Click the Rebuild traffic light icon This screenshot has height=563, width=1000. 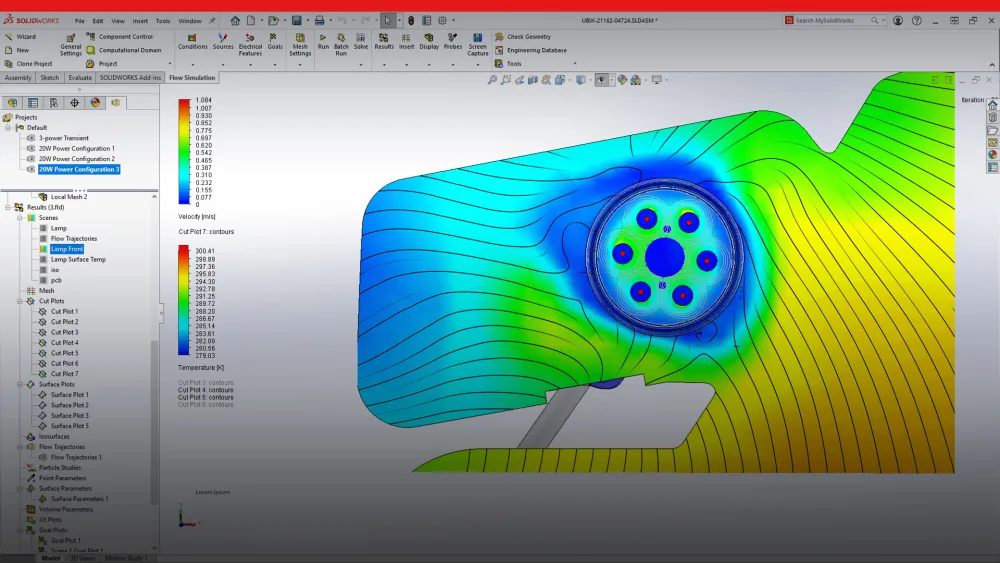click(411, 20)
